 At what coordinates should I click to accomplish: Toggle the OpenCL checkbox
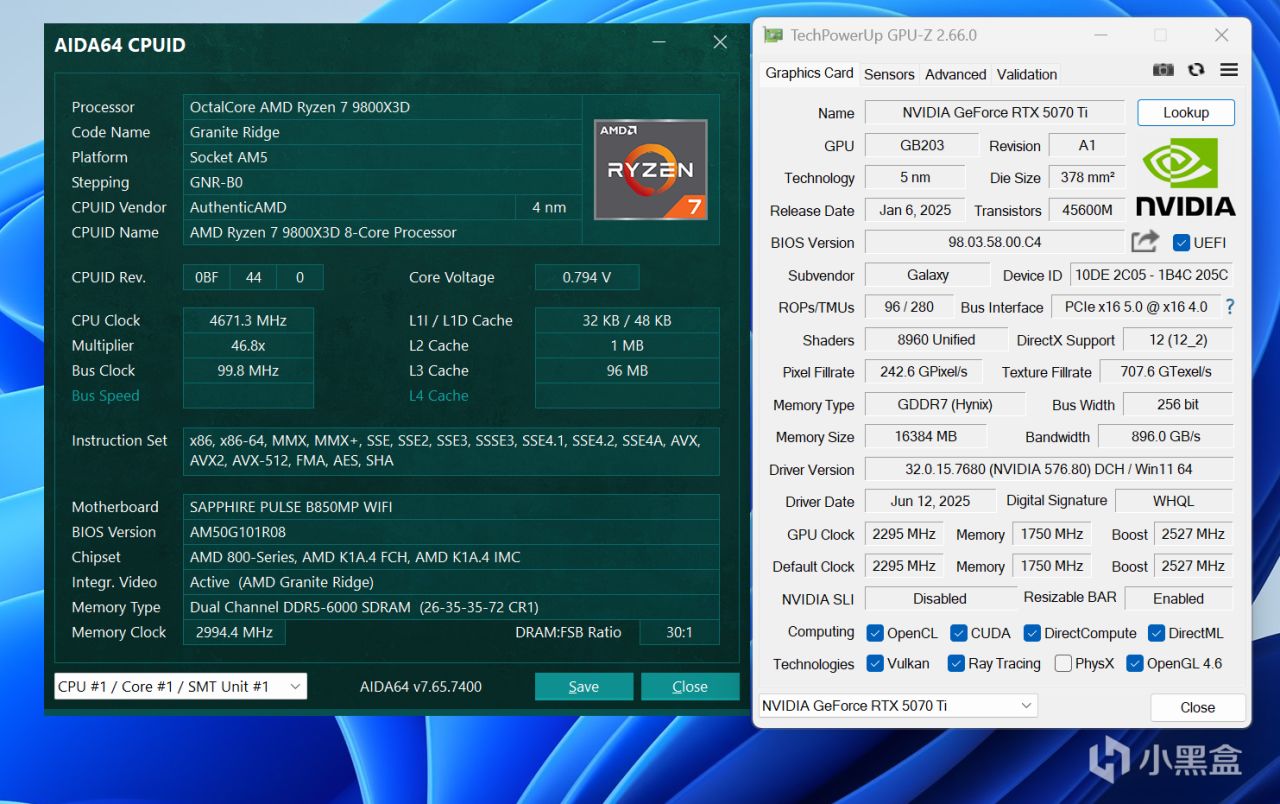(875, 633)
